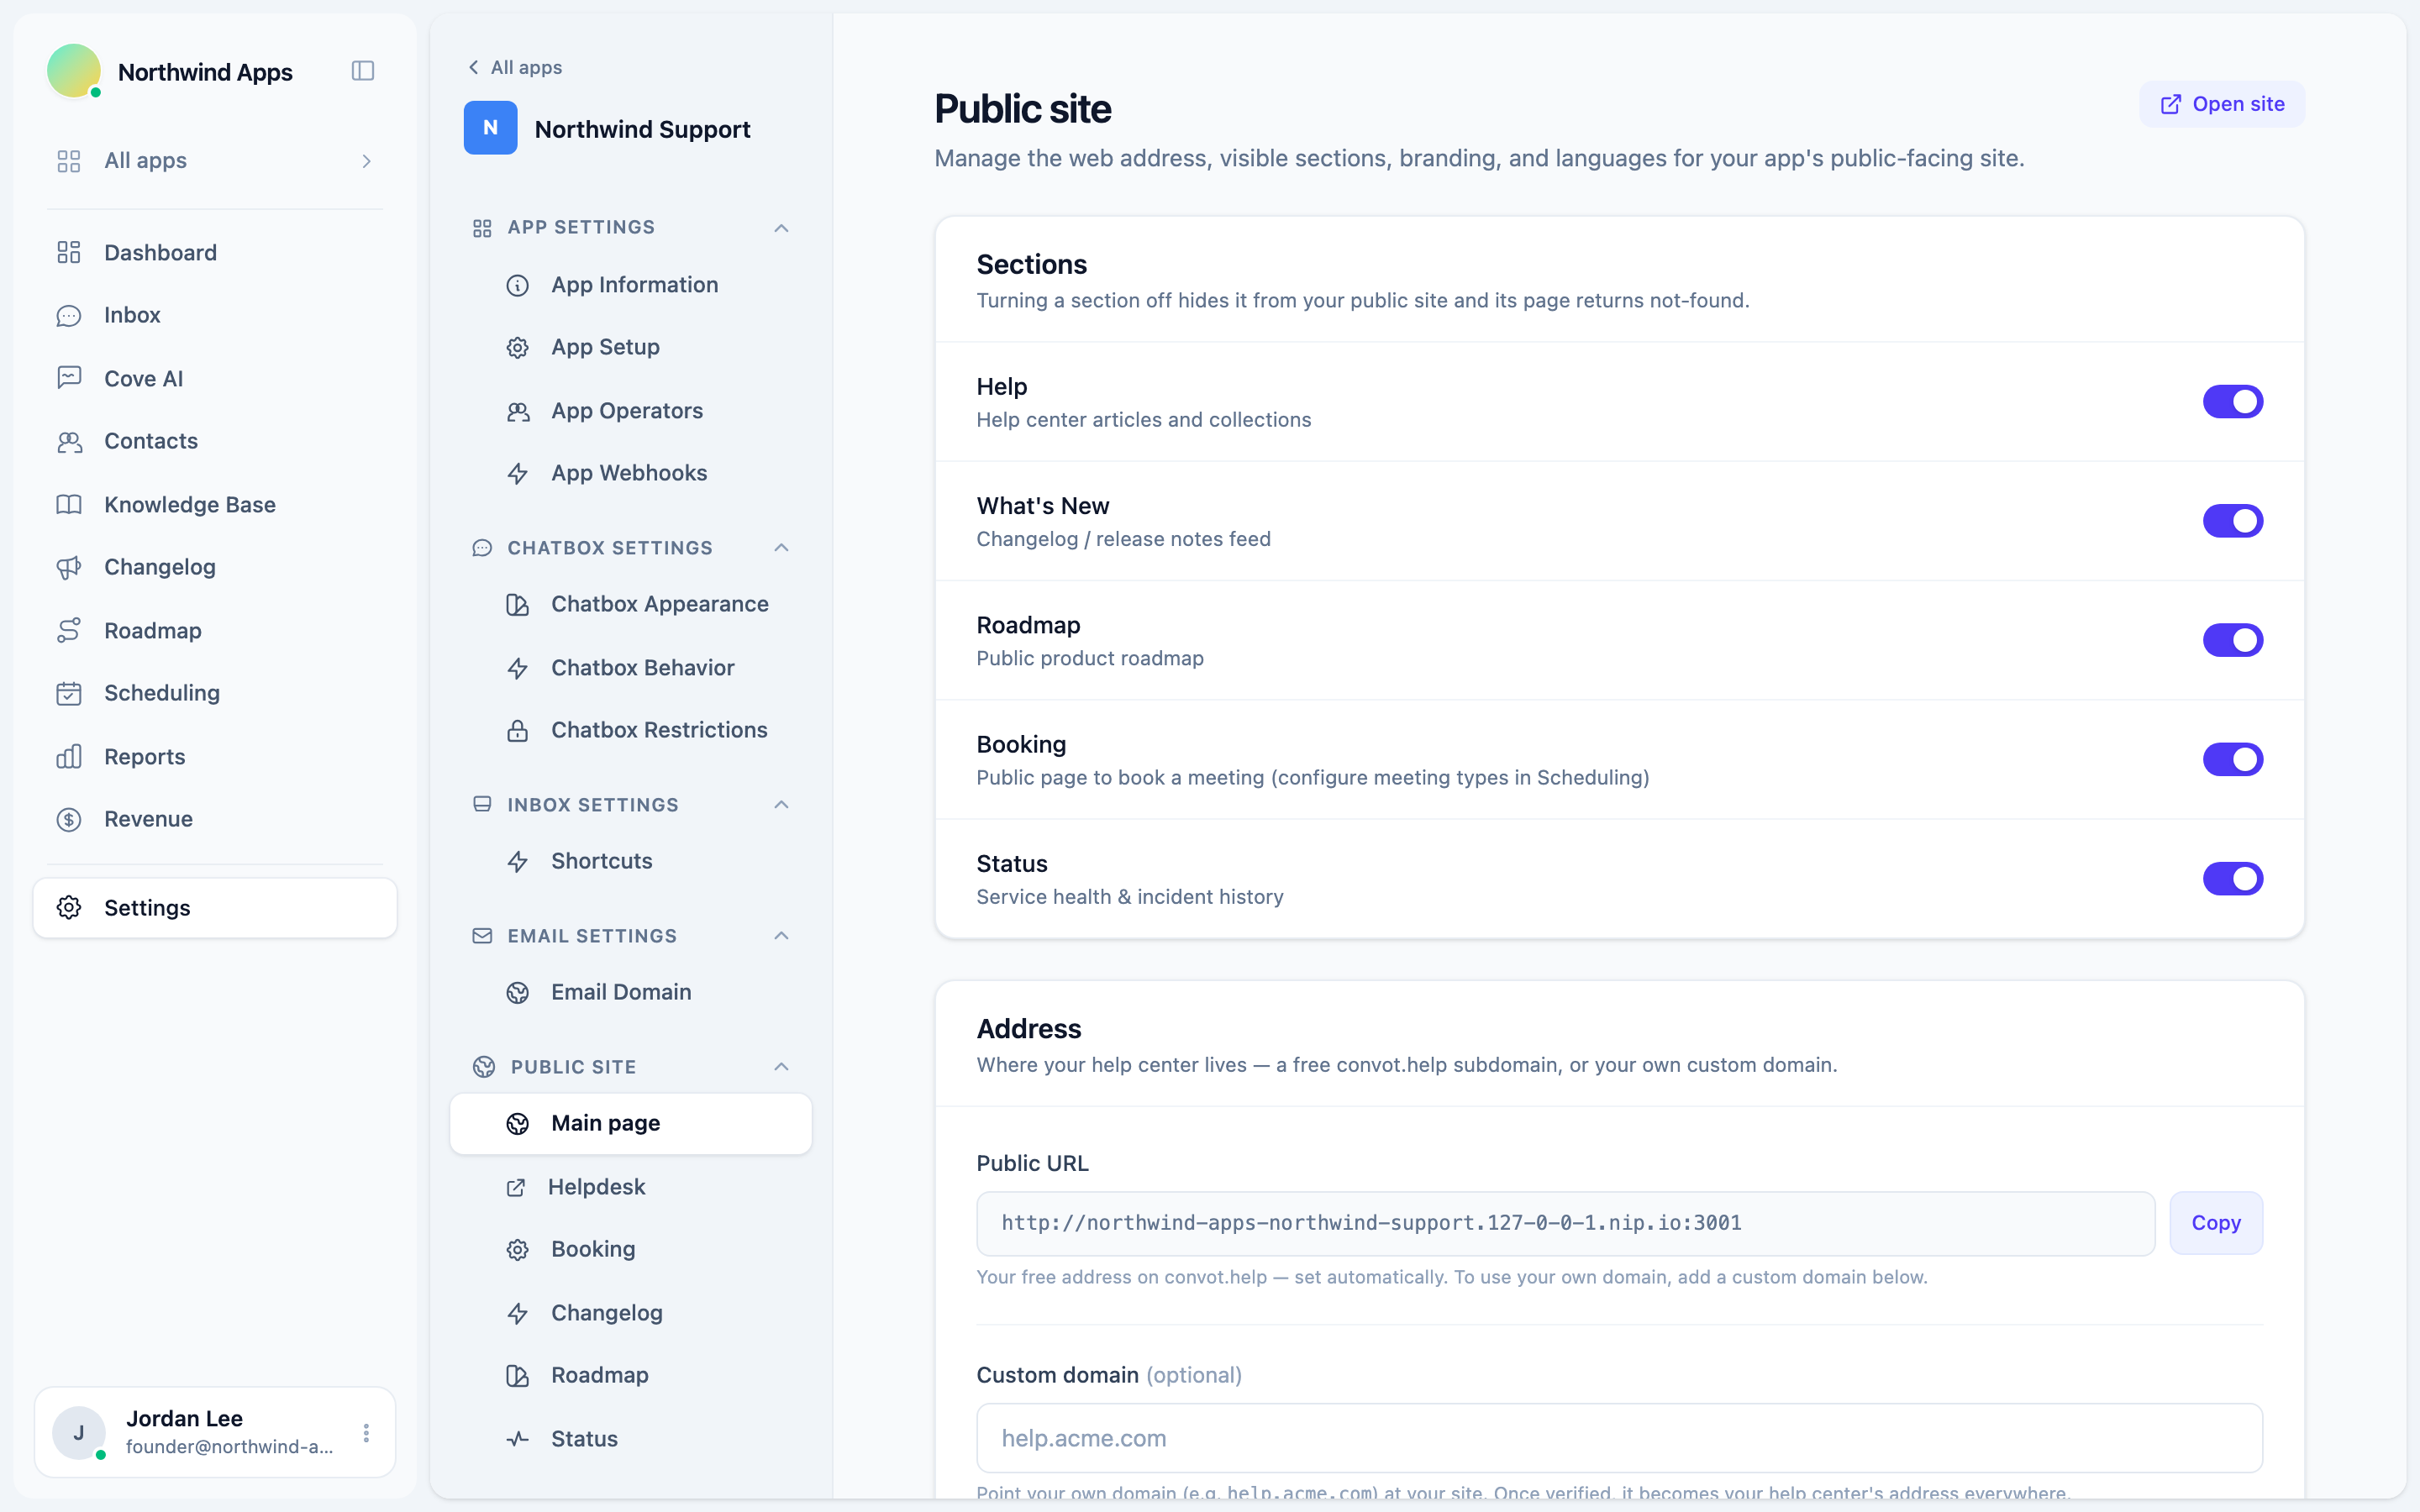Click the App Information info icon

tap(517, 286)
